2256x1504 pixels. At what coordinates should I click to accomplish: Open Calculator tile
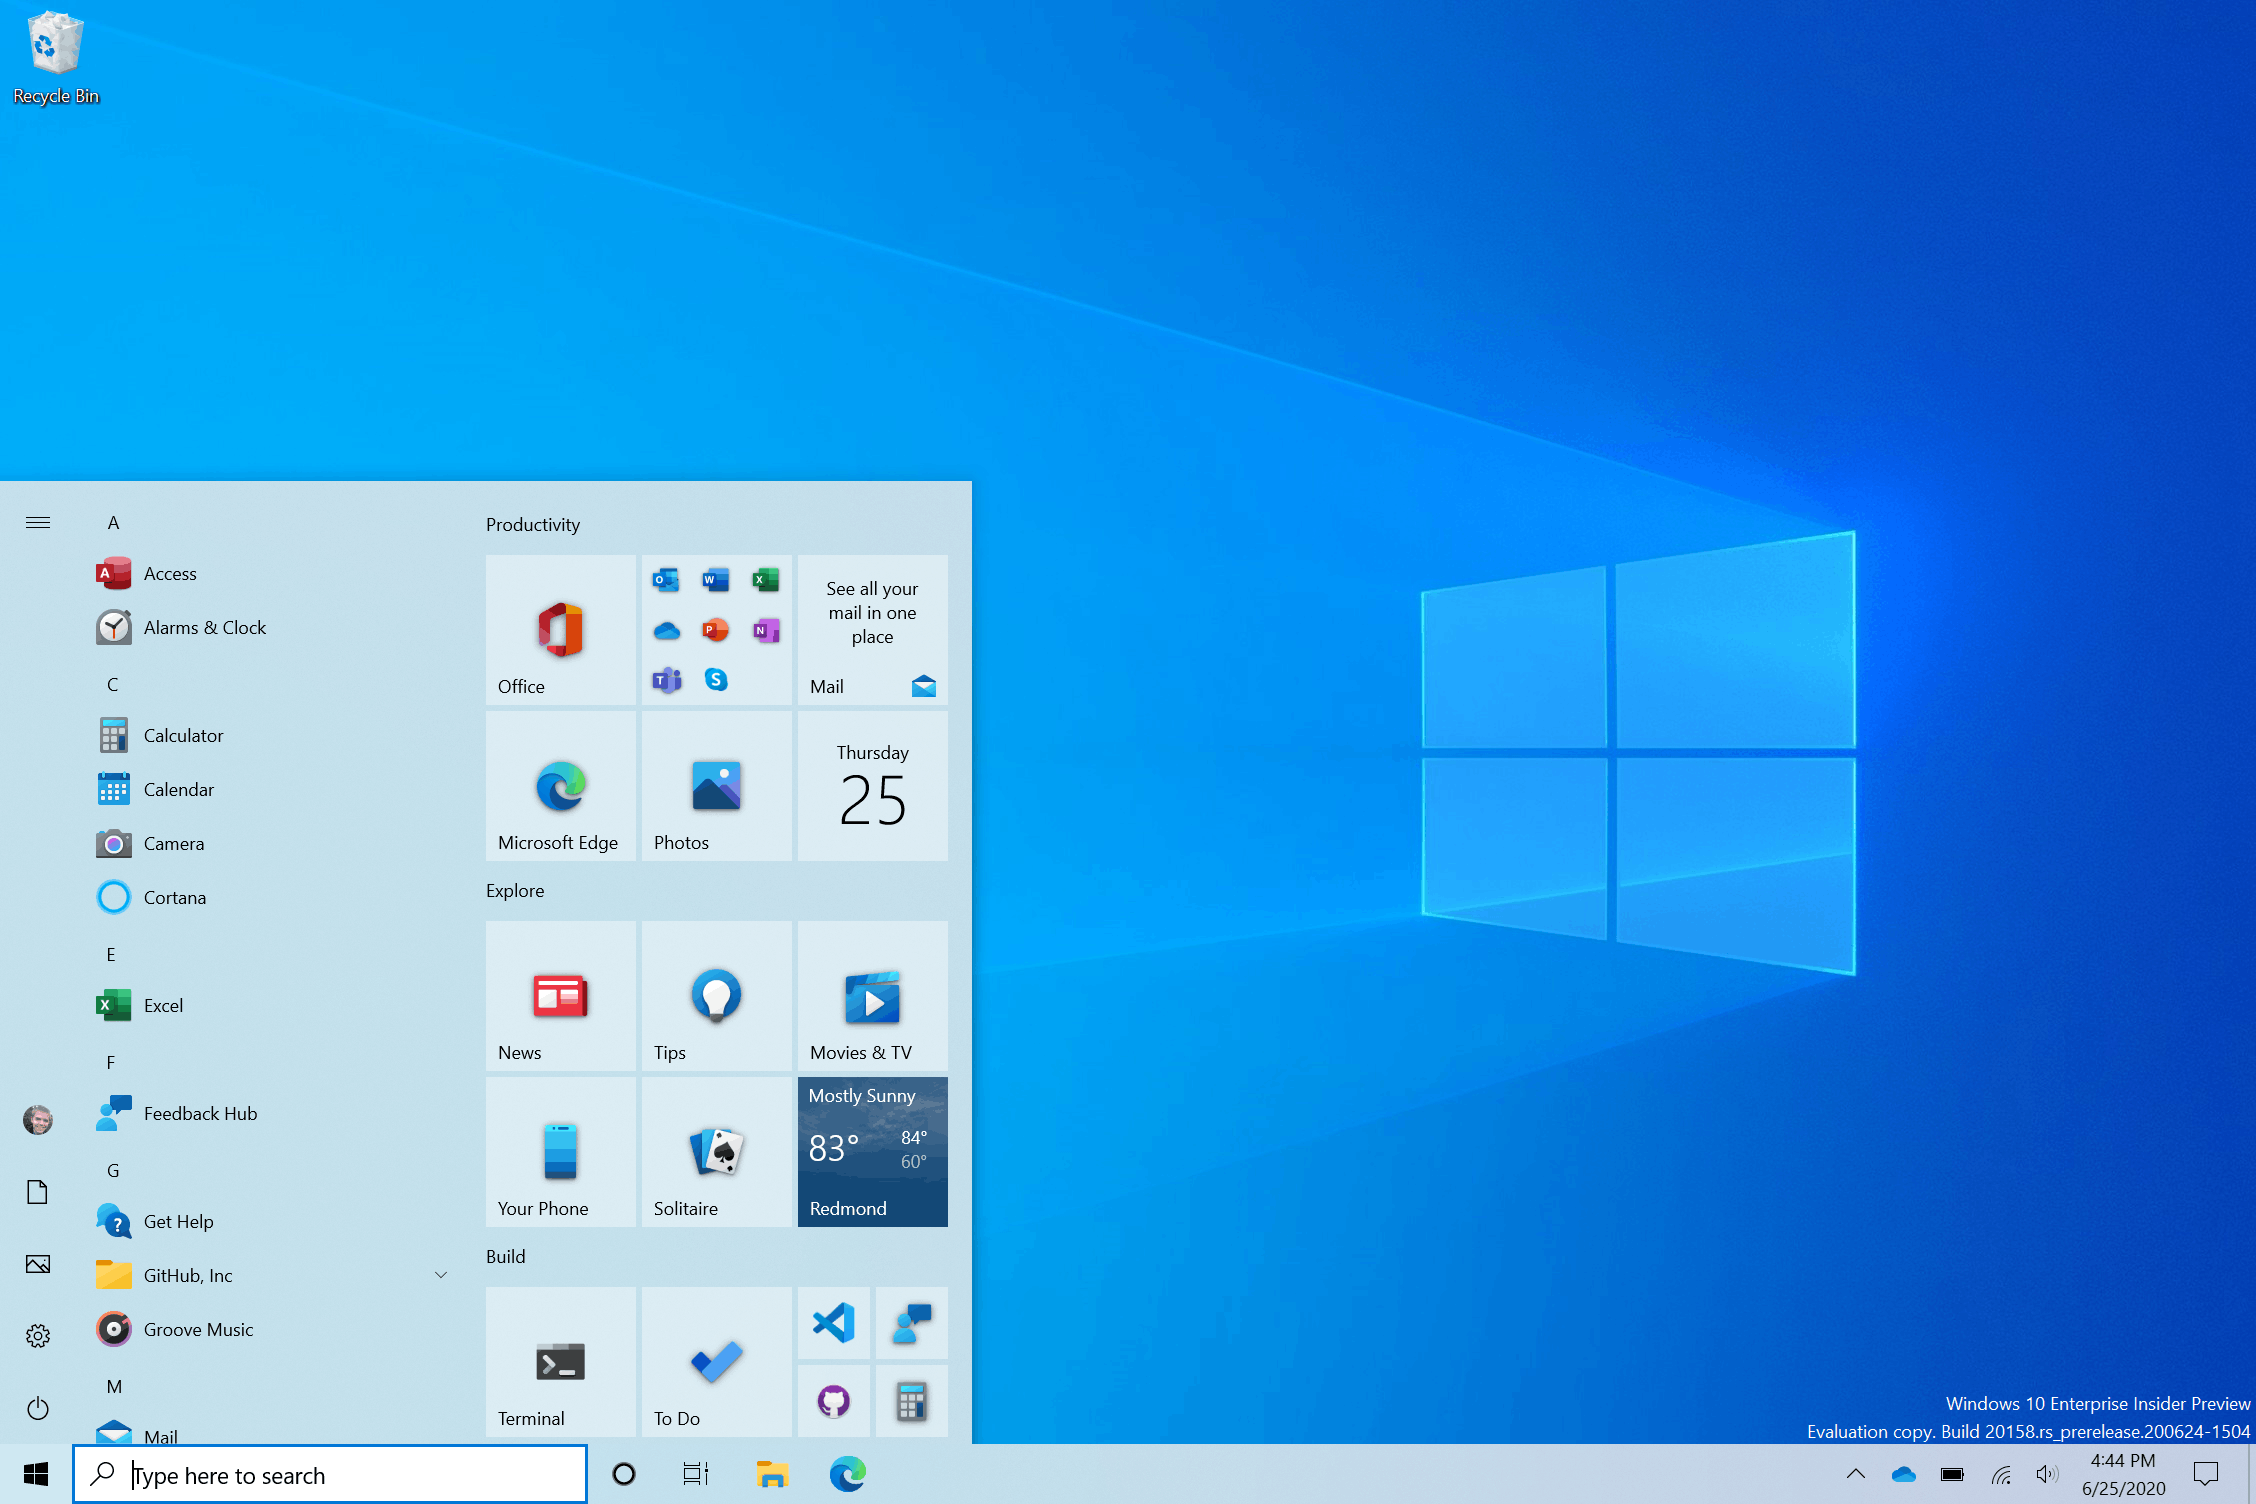[x=911, y=1400]
